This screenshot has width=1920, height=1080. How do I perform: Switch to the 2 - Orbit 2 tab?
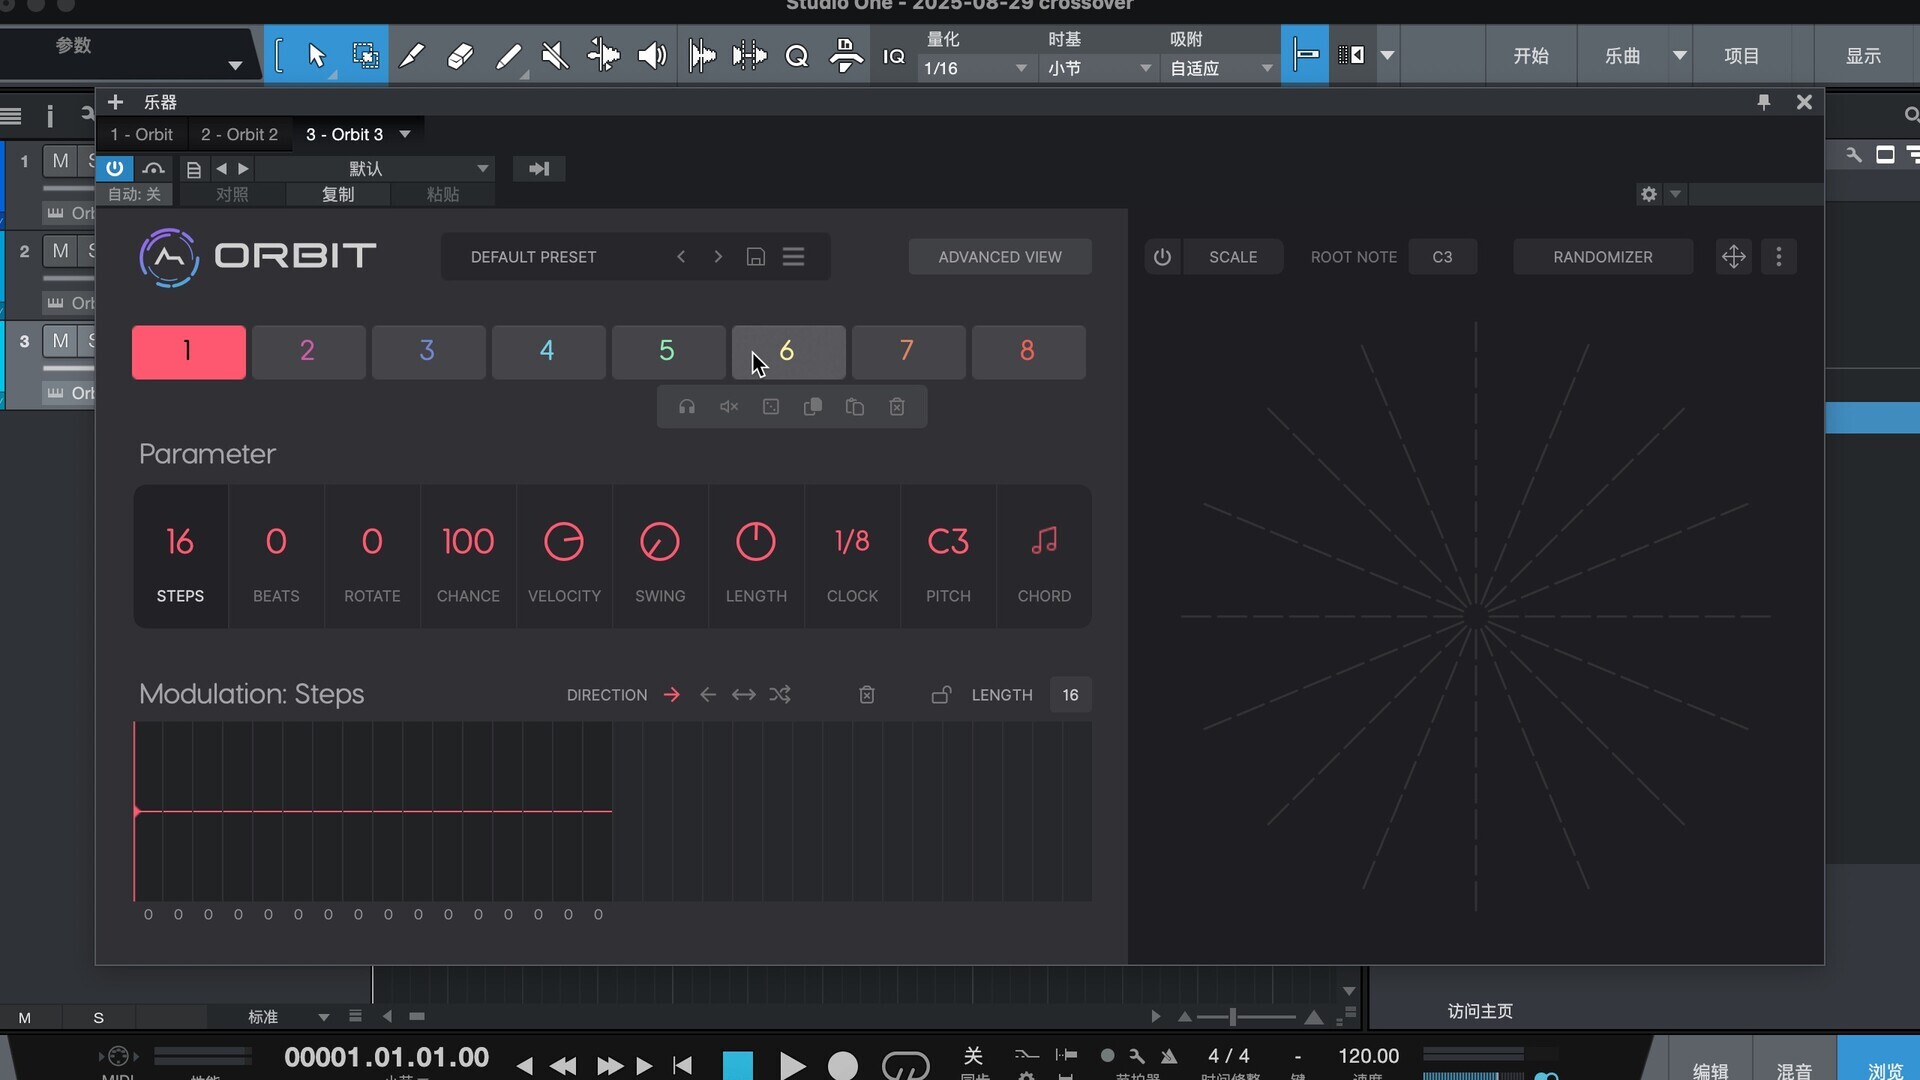pos(240,134)
